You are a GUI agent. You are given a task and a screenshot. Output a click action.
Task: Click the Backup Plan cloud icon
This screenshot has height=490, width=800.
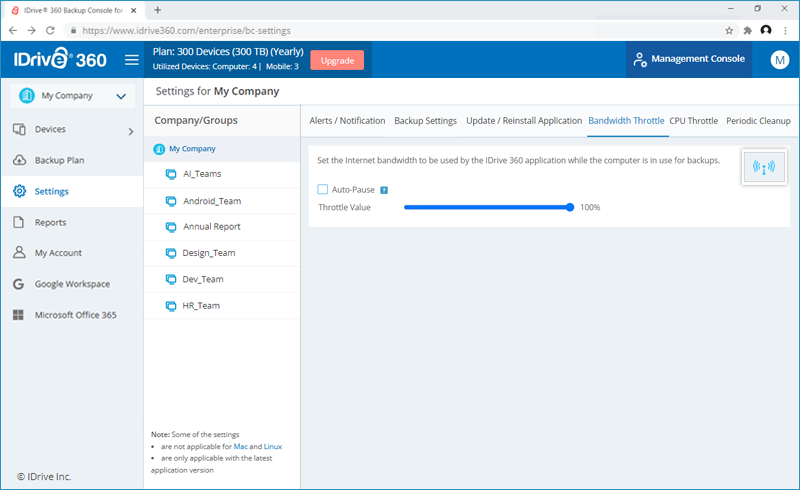(x=19, y=160)
